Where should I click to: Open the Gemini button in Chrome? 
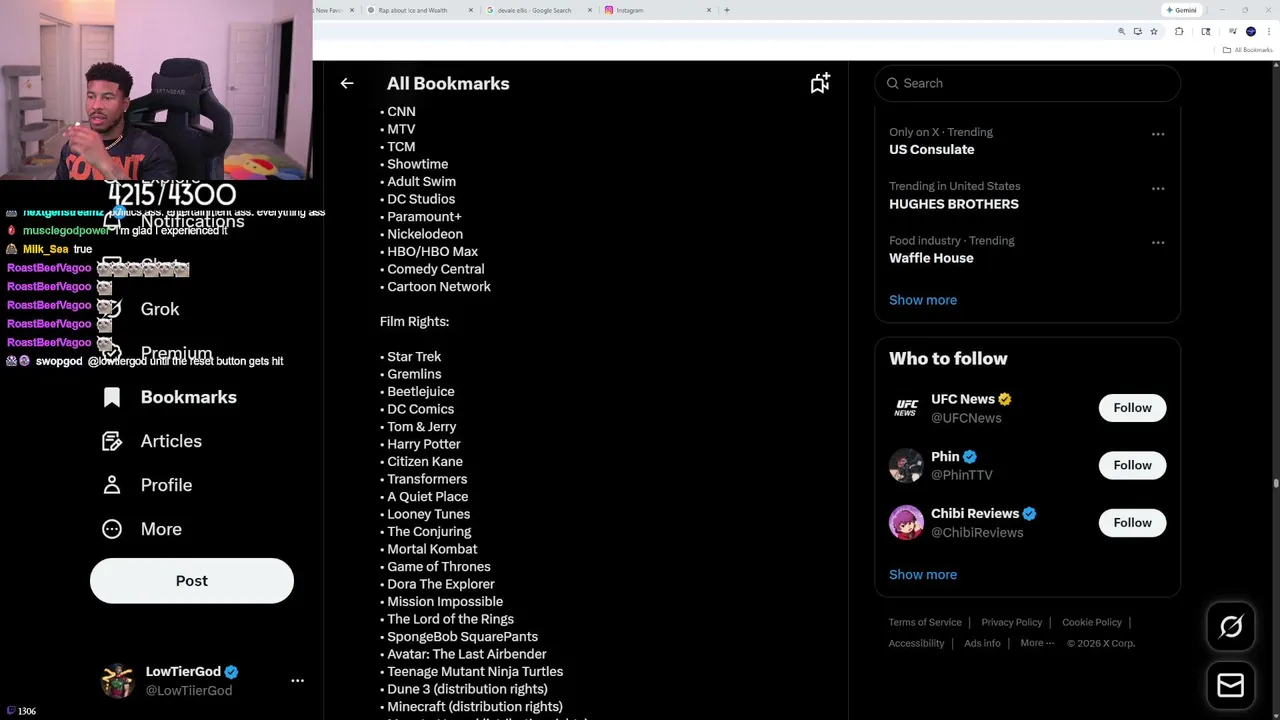(1181, 10)
